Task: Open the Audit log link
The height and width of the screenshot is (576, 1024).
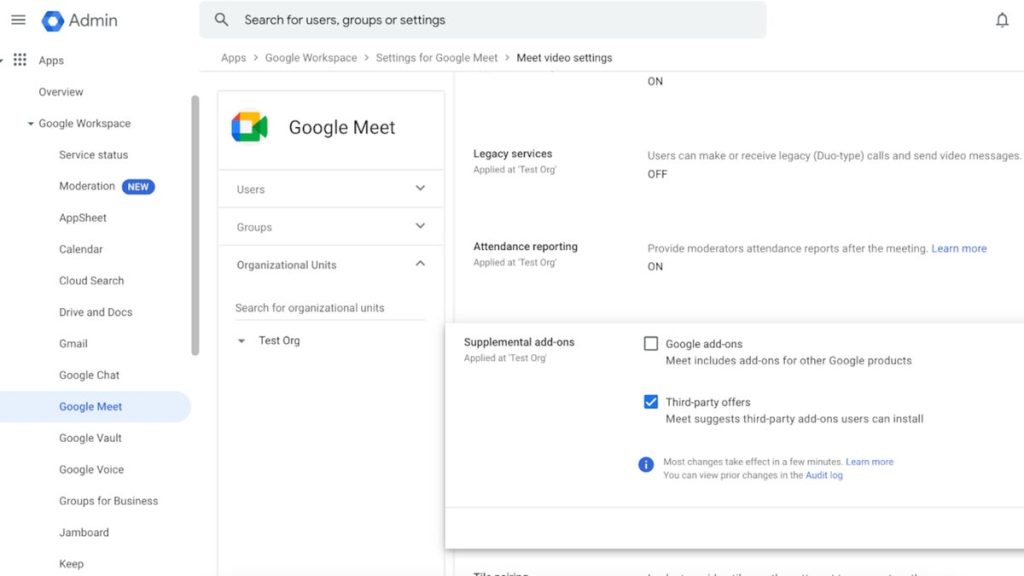Action: pos(823,475)
